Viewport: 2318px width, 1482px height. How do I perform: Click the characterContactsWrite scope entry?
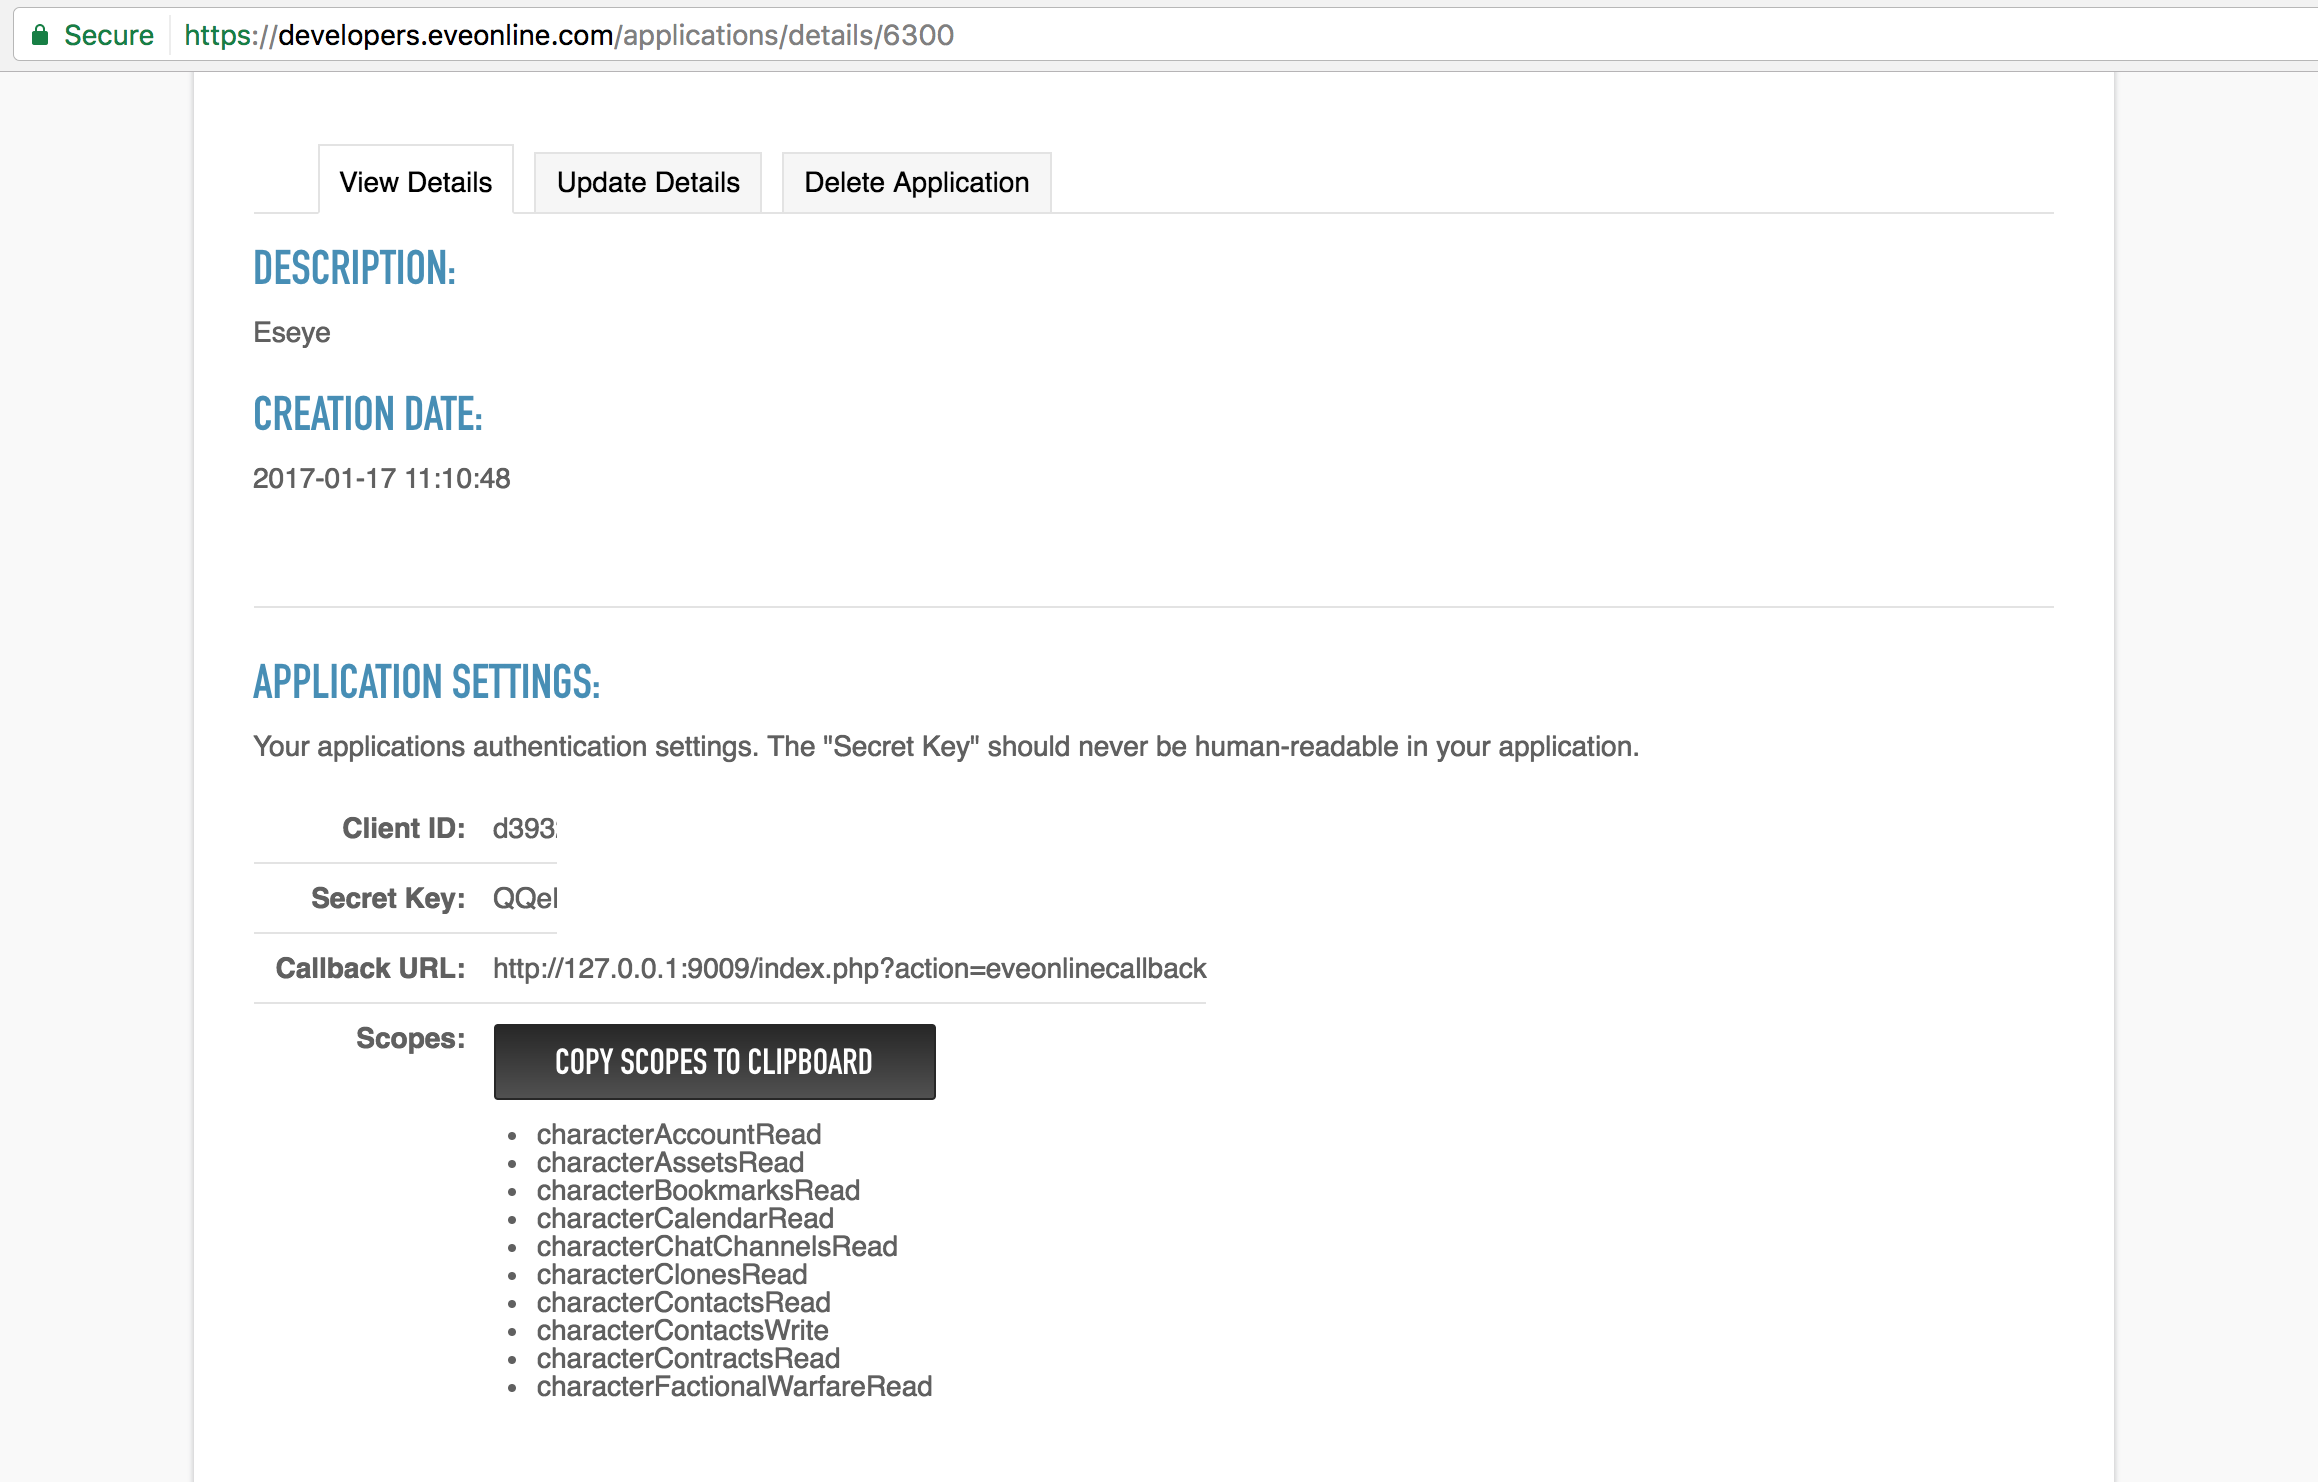point(682,1330)
